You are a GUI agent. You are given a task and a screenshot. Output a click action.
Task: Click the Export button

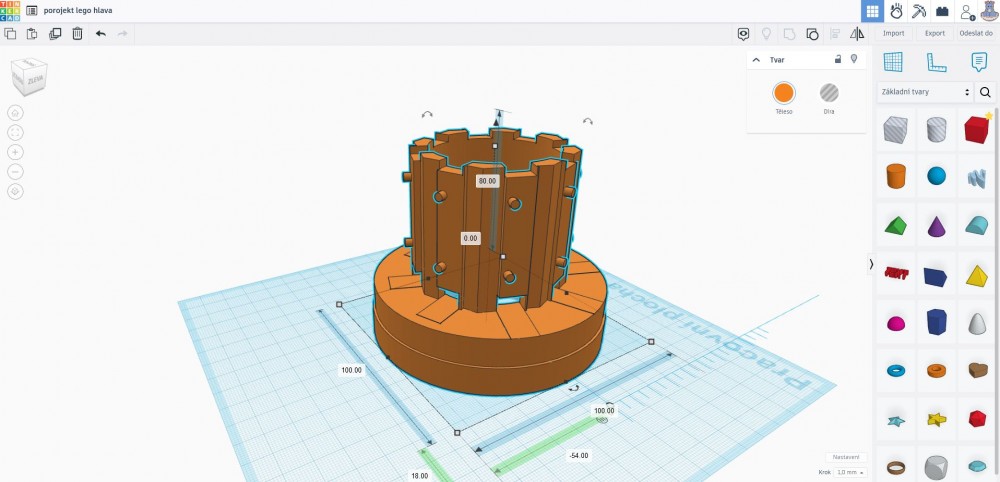(935, 33)
